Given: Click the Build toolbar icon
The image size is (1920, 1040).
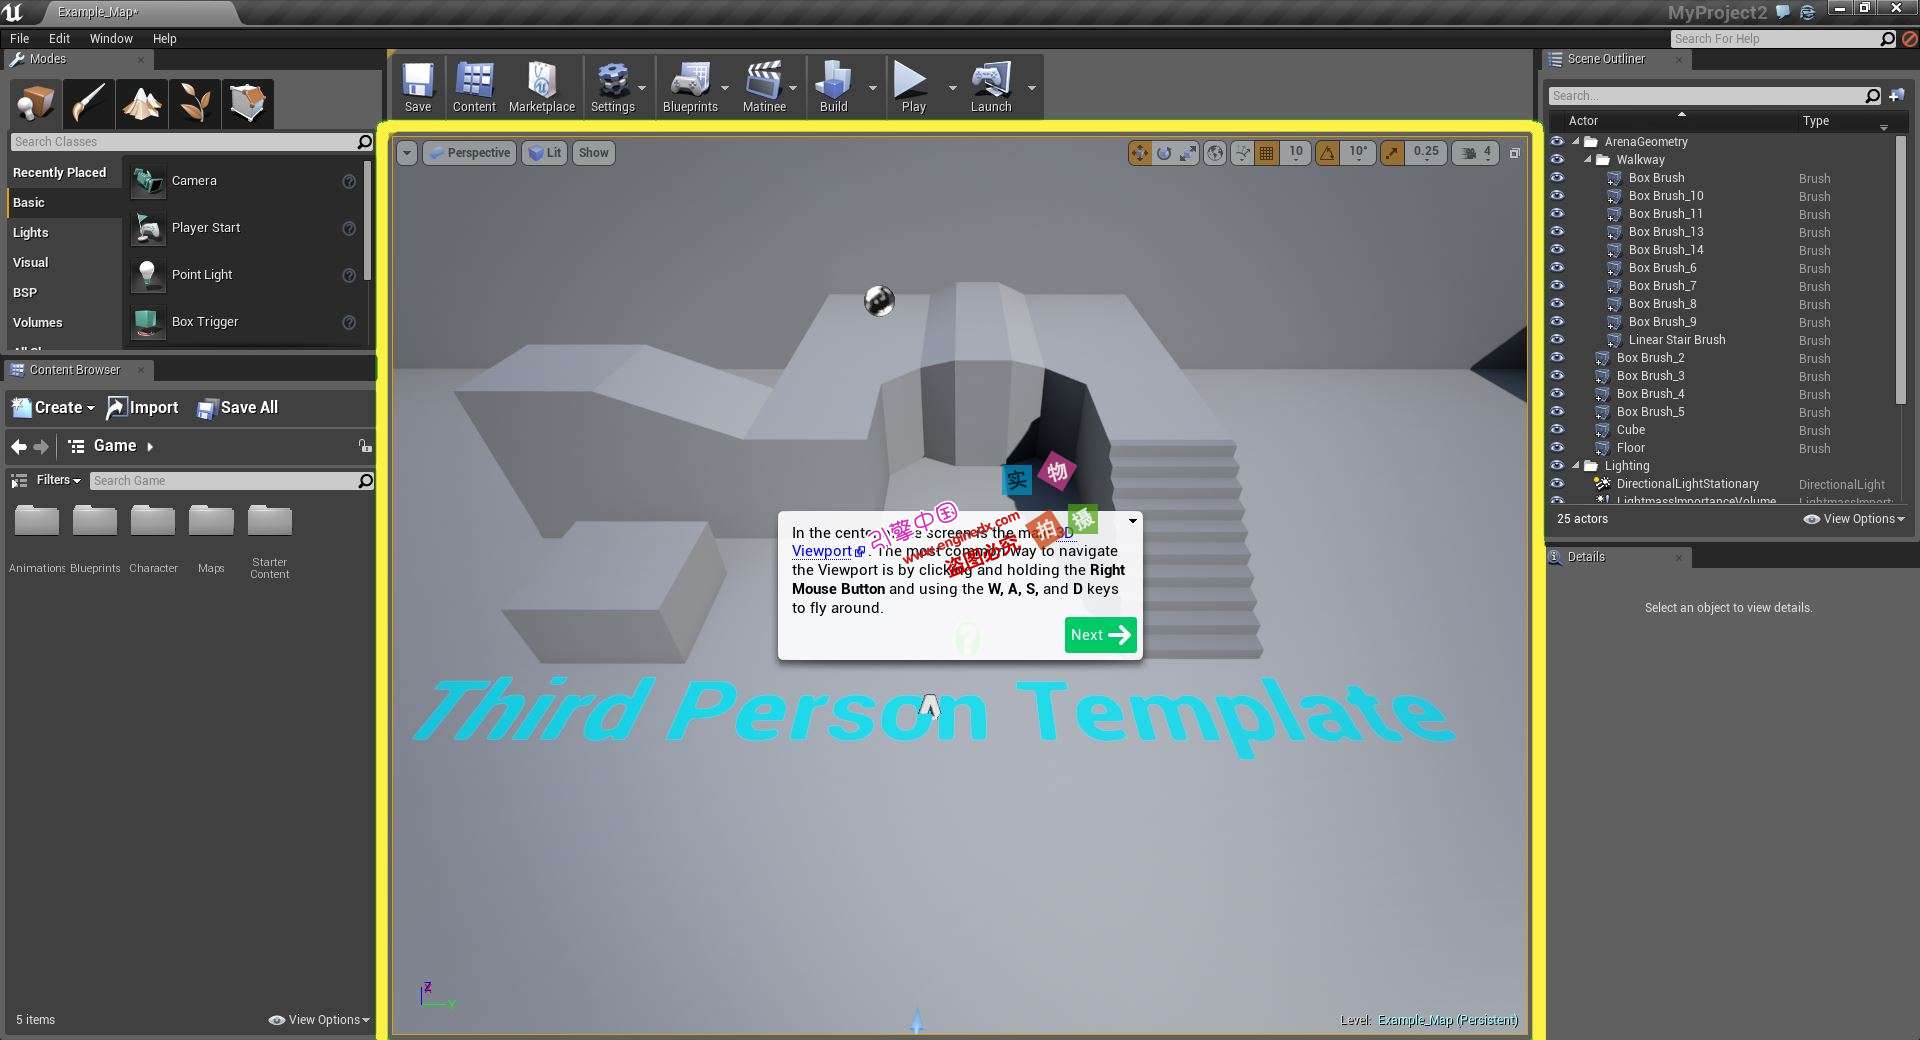Looking at the screenshot, I should tap(833, 86).
